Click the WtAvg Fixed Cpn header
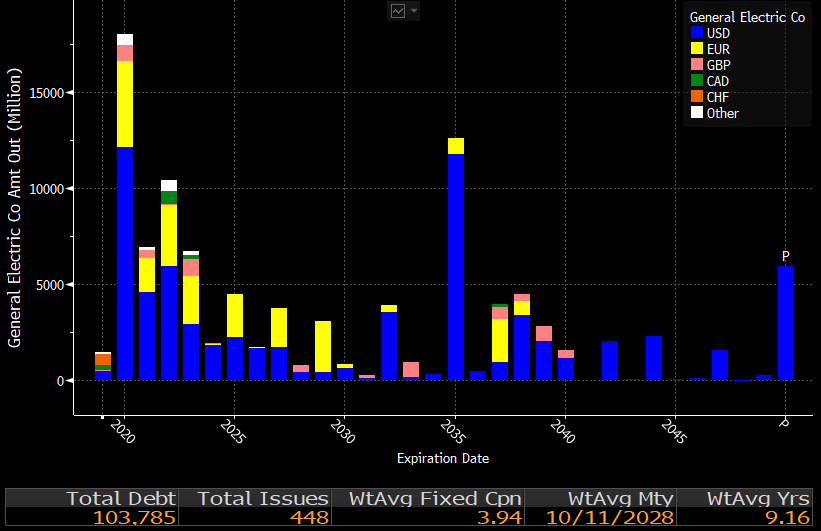The image size is (821, 531). point(428,498)
